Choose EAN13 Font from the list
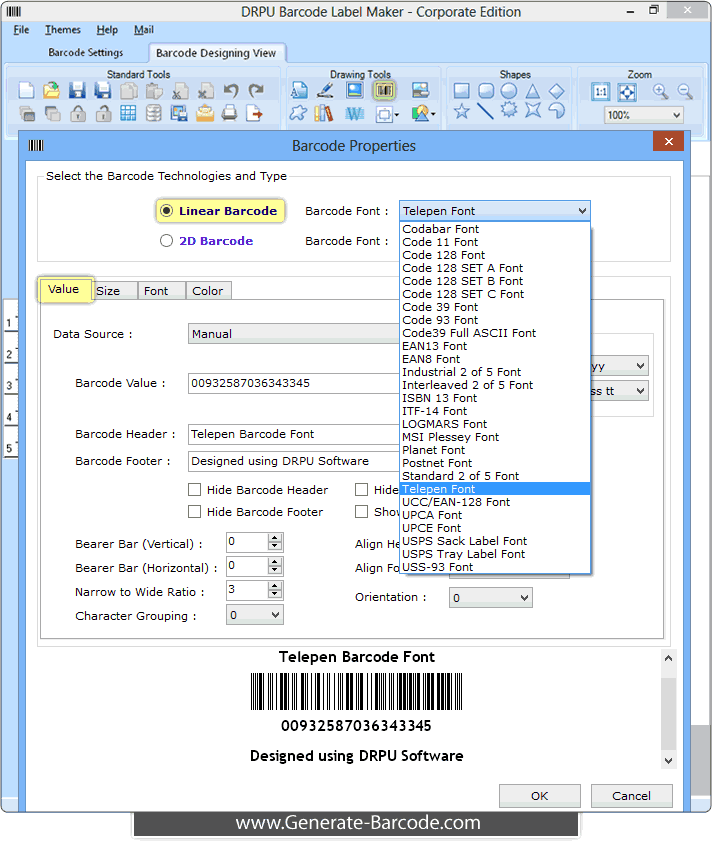Screen dimensions: 712x842 496,346
